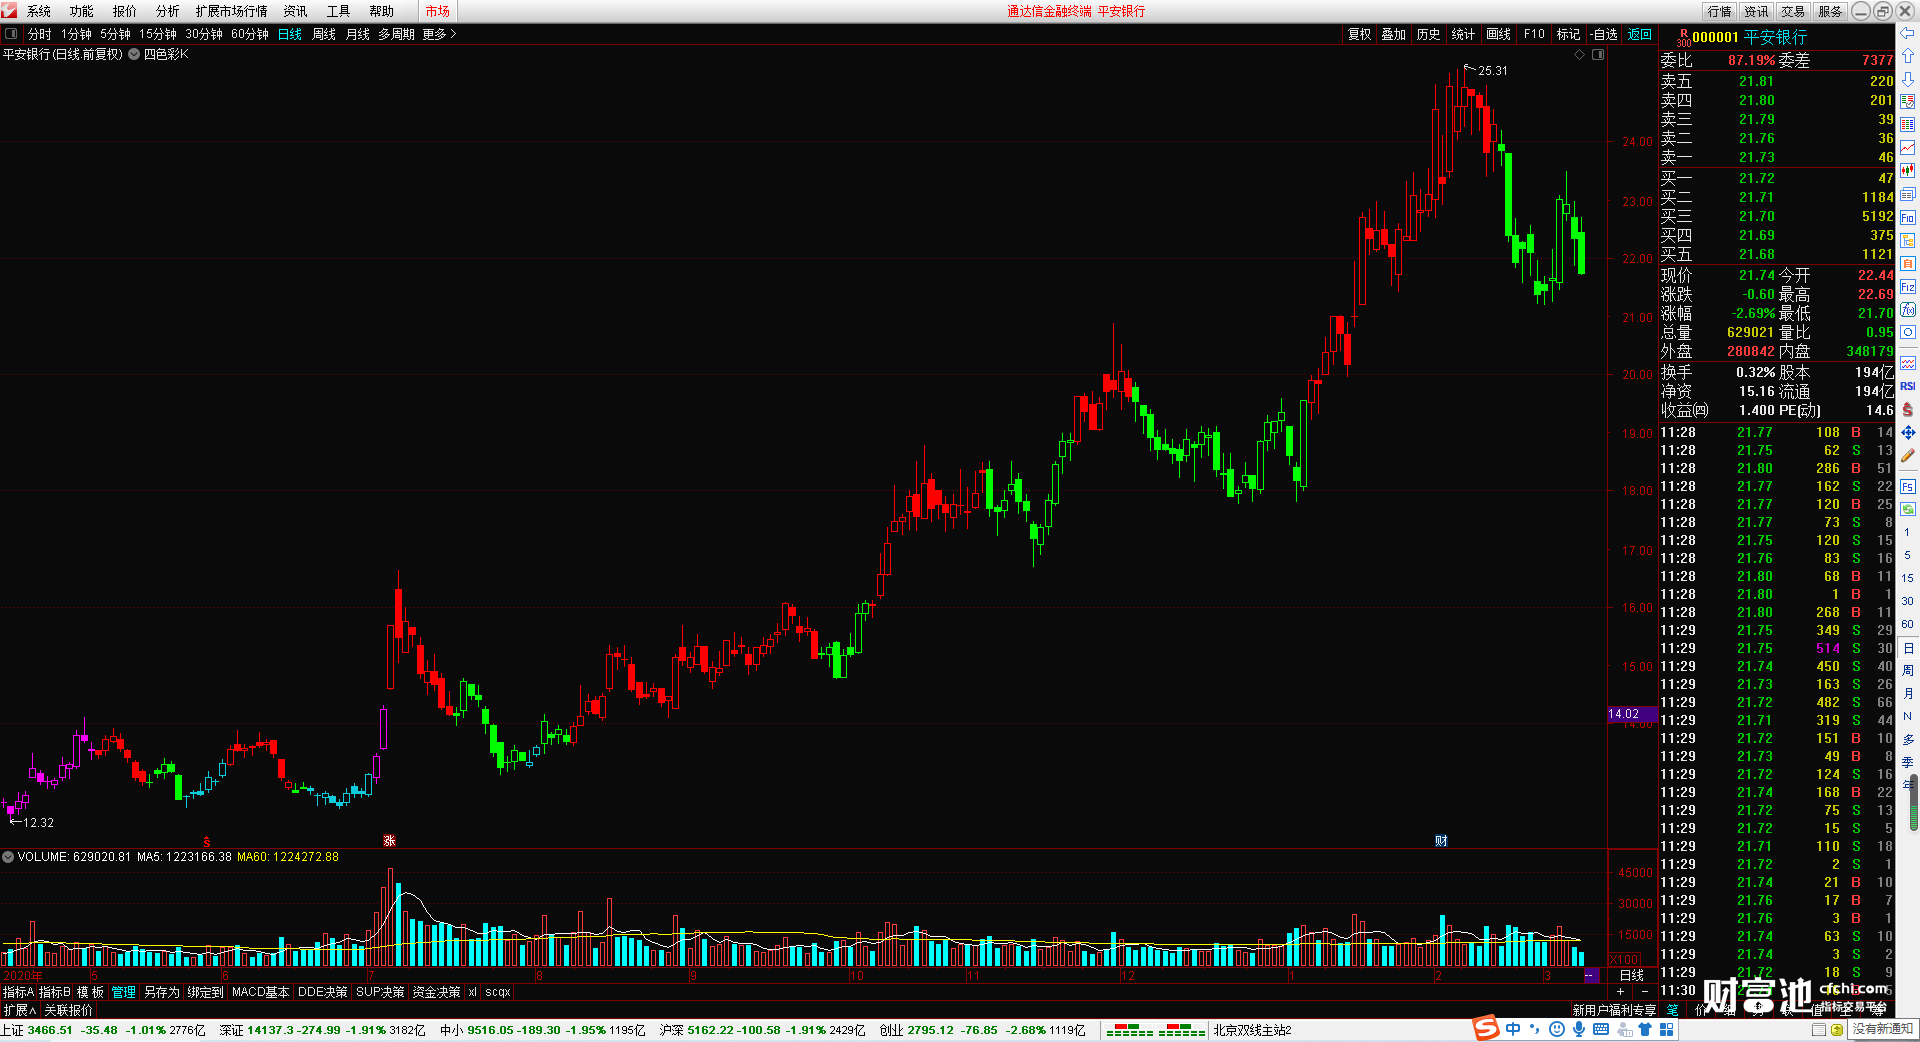Switch chart period to 日线
The height and width of the screenshot is (1042, 1920).
click(x=290, y=34)
